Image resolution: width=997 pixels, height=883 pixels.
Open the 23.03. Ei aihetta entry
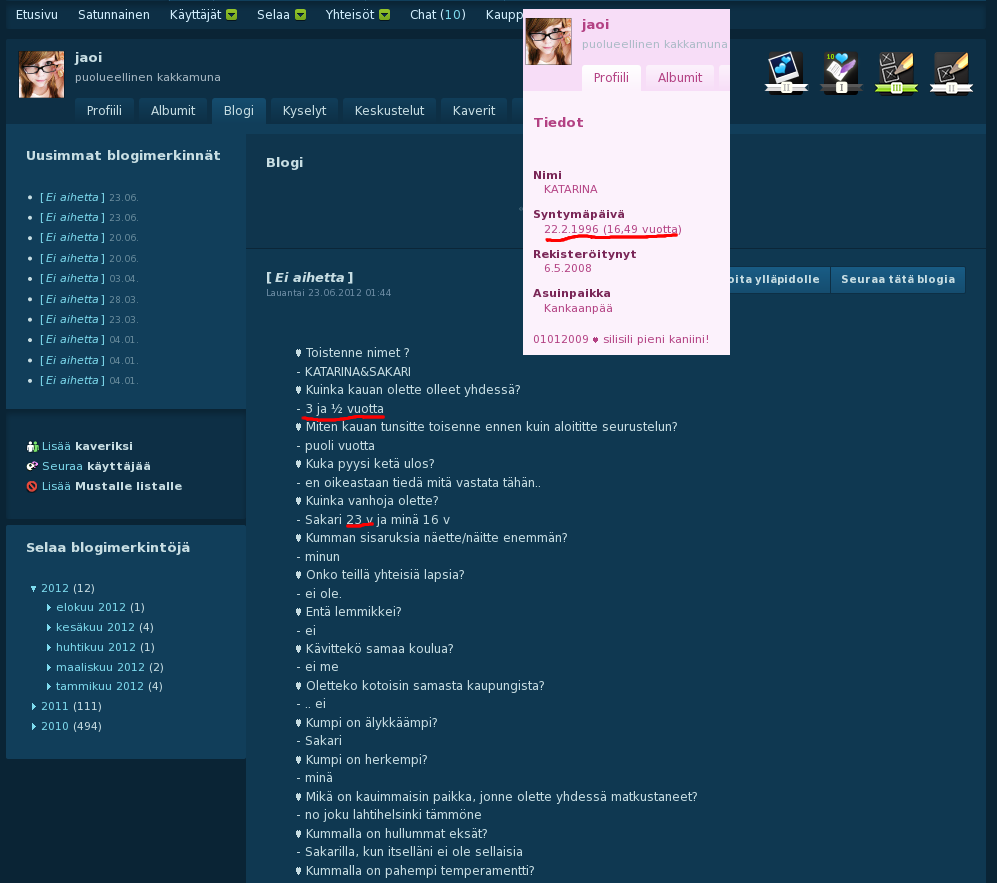(72, 319)
